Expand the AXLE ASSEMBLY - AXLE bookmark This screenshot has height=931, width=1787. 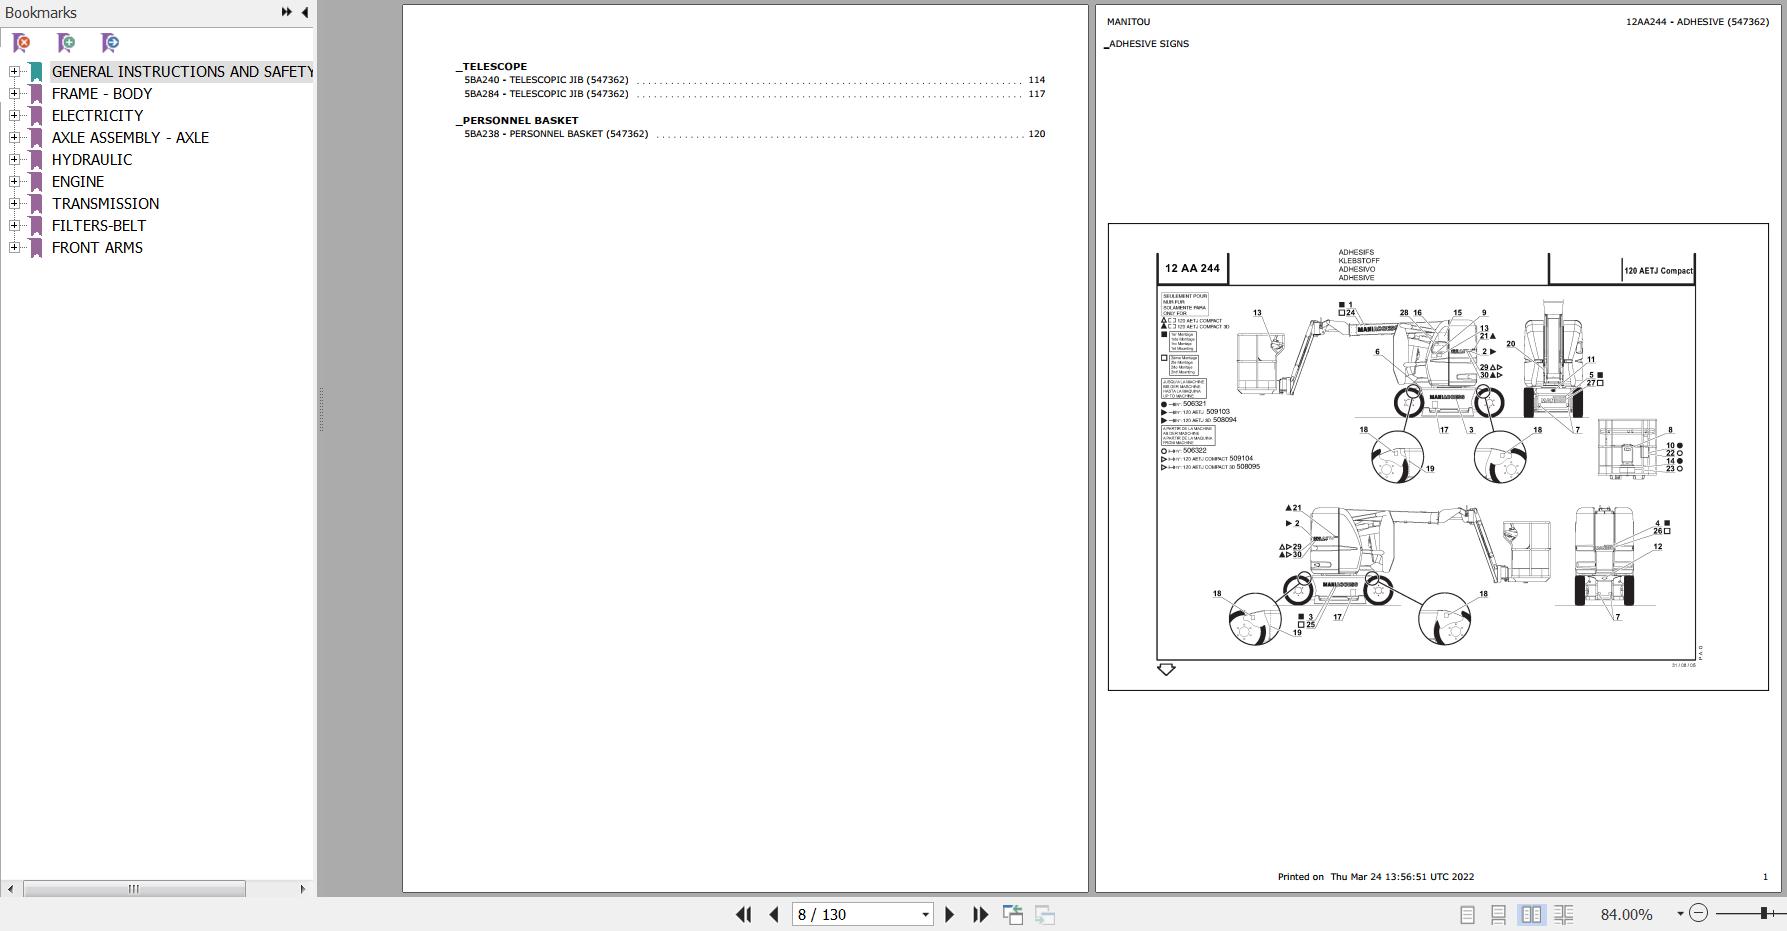tap(14, 137)
